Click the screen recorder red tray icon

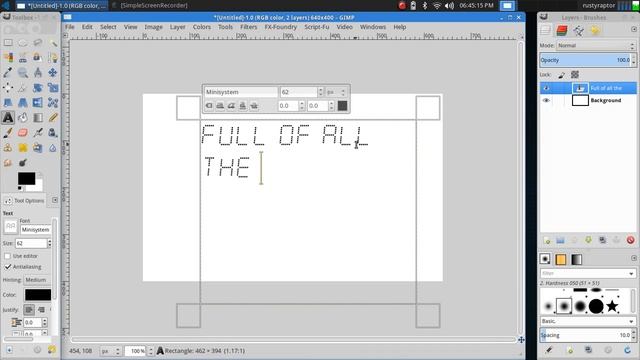tap(402, 5)
